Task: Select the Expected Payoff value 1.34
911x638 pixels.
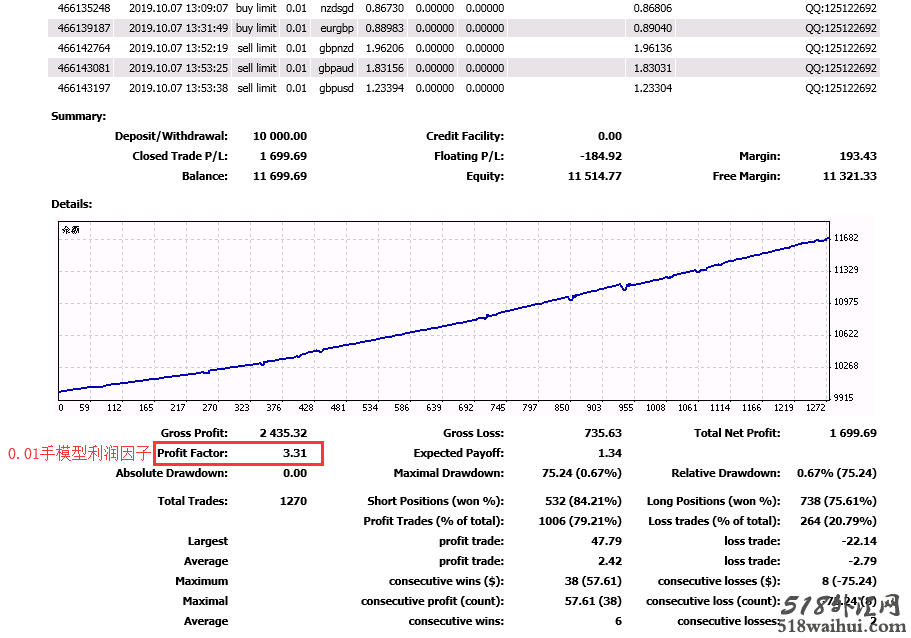Action: pos(610,453)
